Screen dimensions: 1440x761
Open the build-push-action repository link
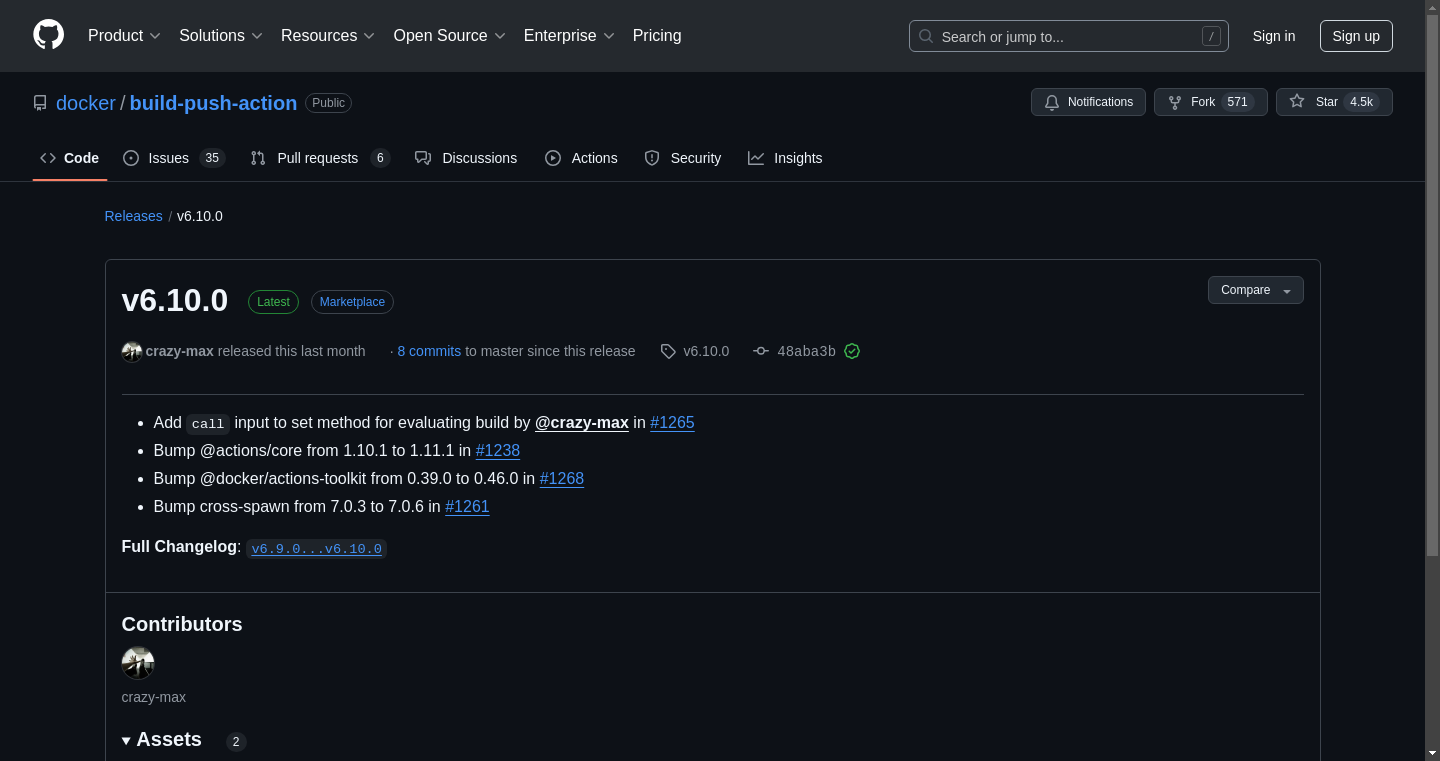click(213, 103)
